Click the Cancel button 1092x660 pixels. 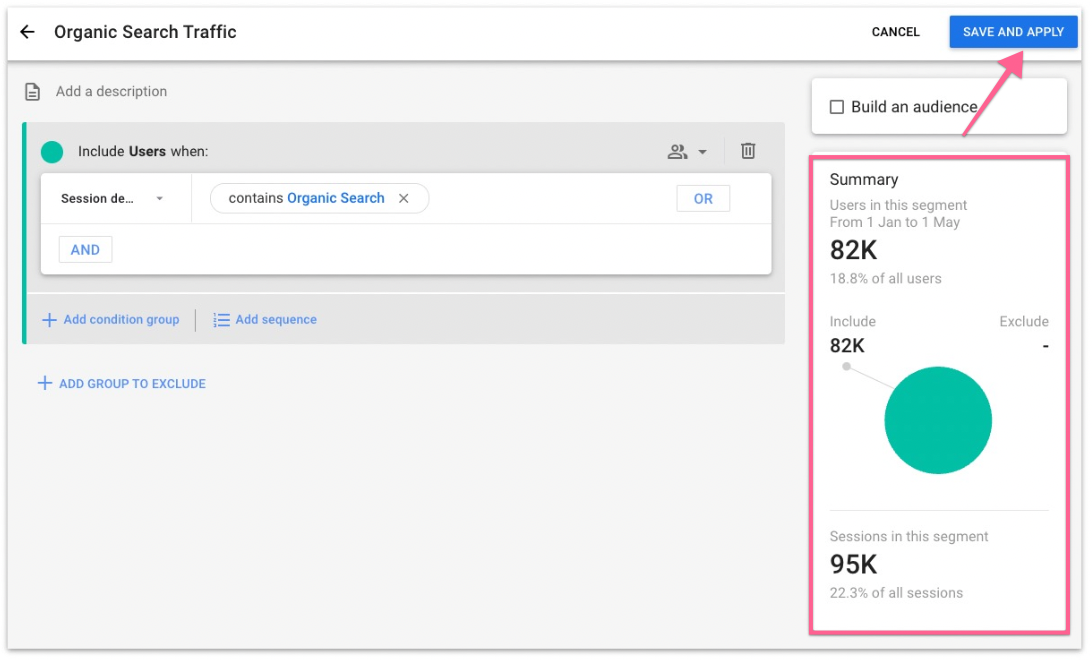point(895,32)
